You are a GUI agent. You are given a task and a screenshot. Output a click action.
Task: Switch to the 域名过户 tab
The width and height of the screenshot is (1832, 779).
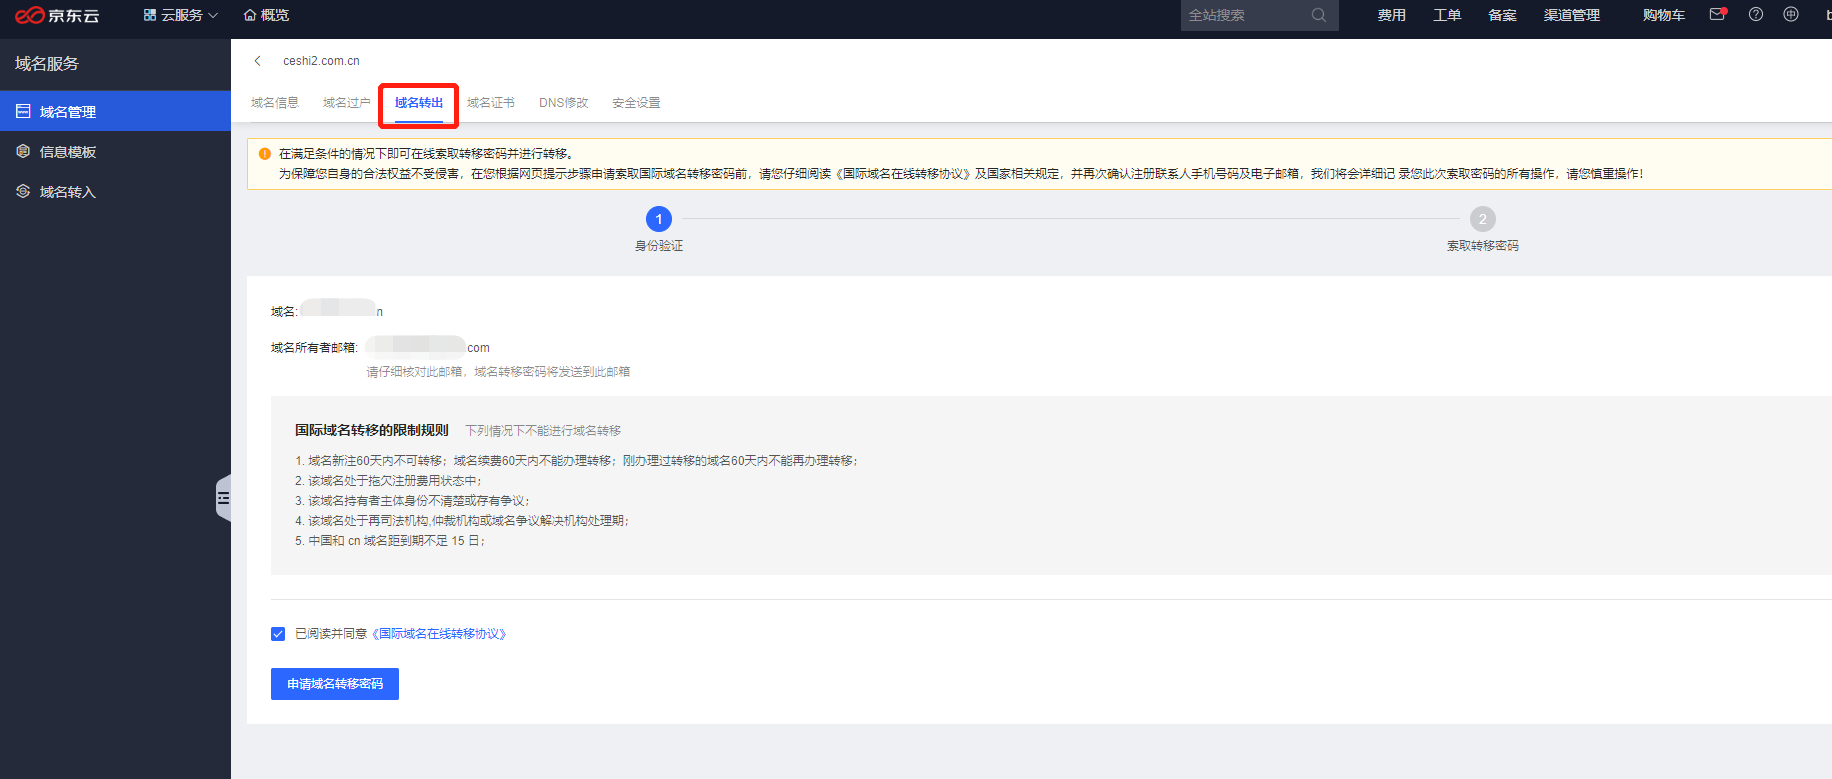click(346, 103)
